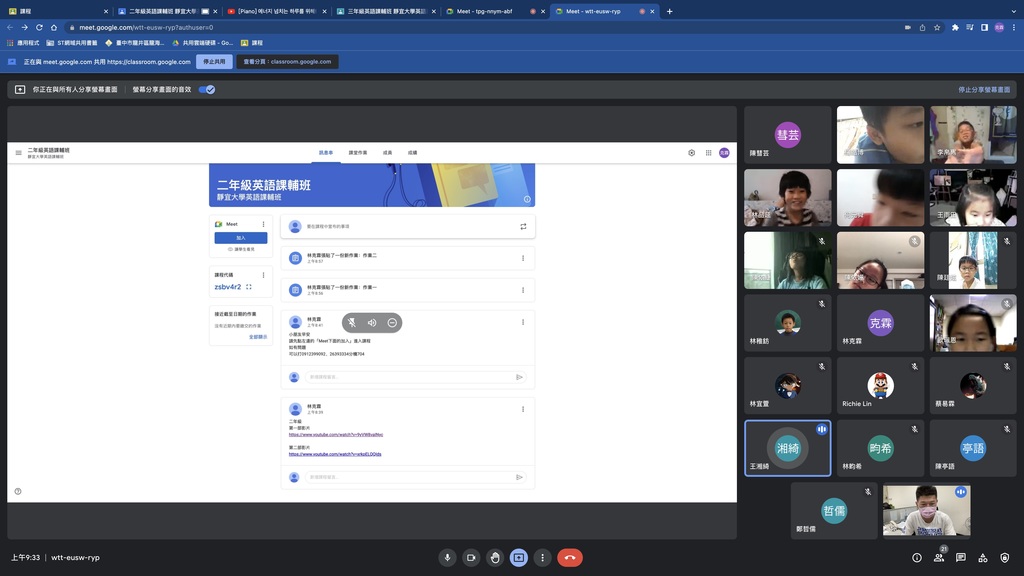Open the Classroom hamburger main menu
The image size is (1024, 576).
(18, 153)
